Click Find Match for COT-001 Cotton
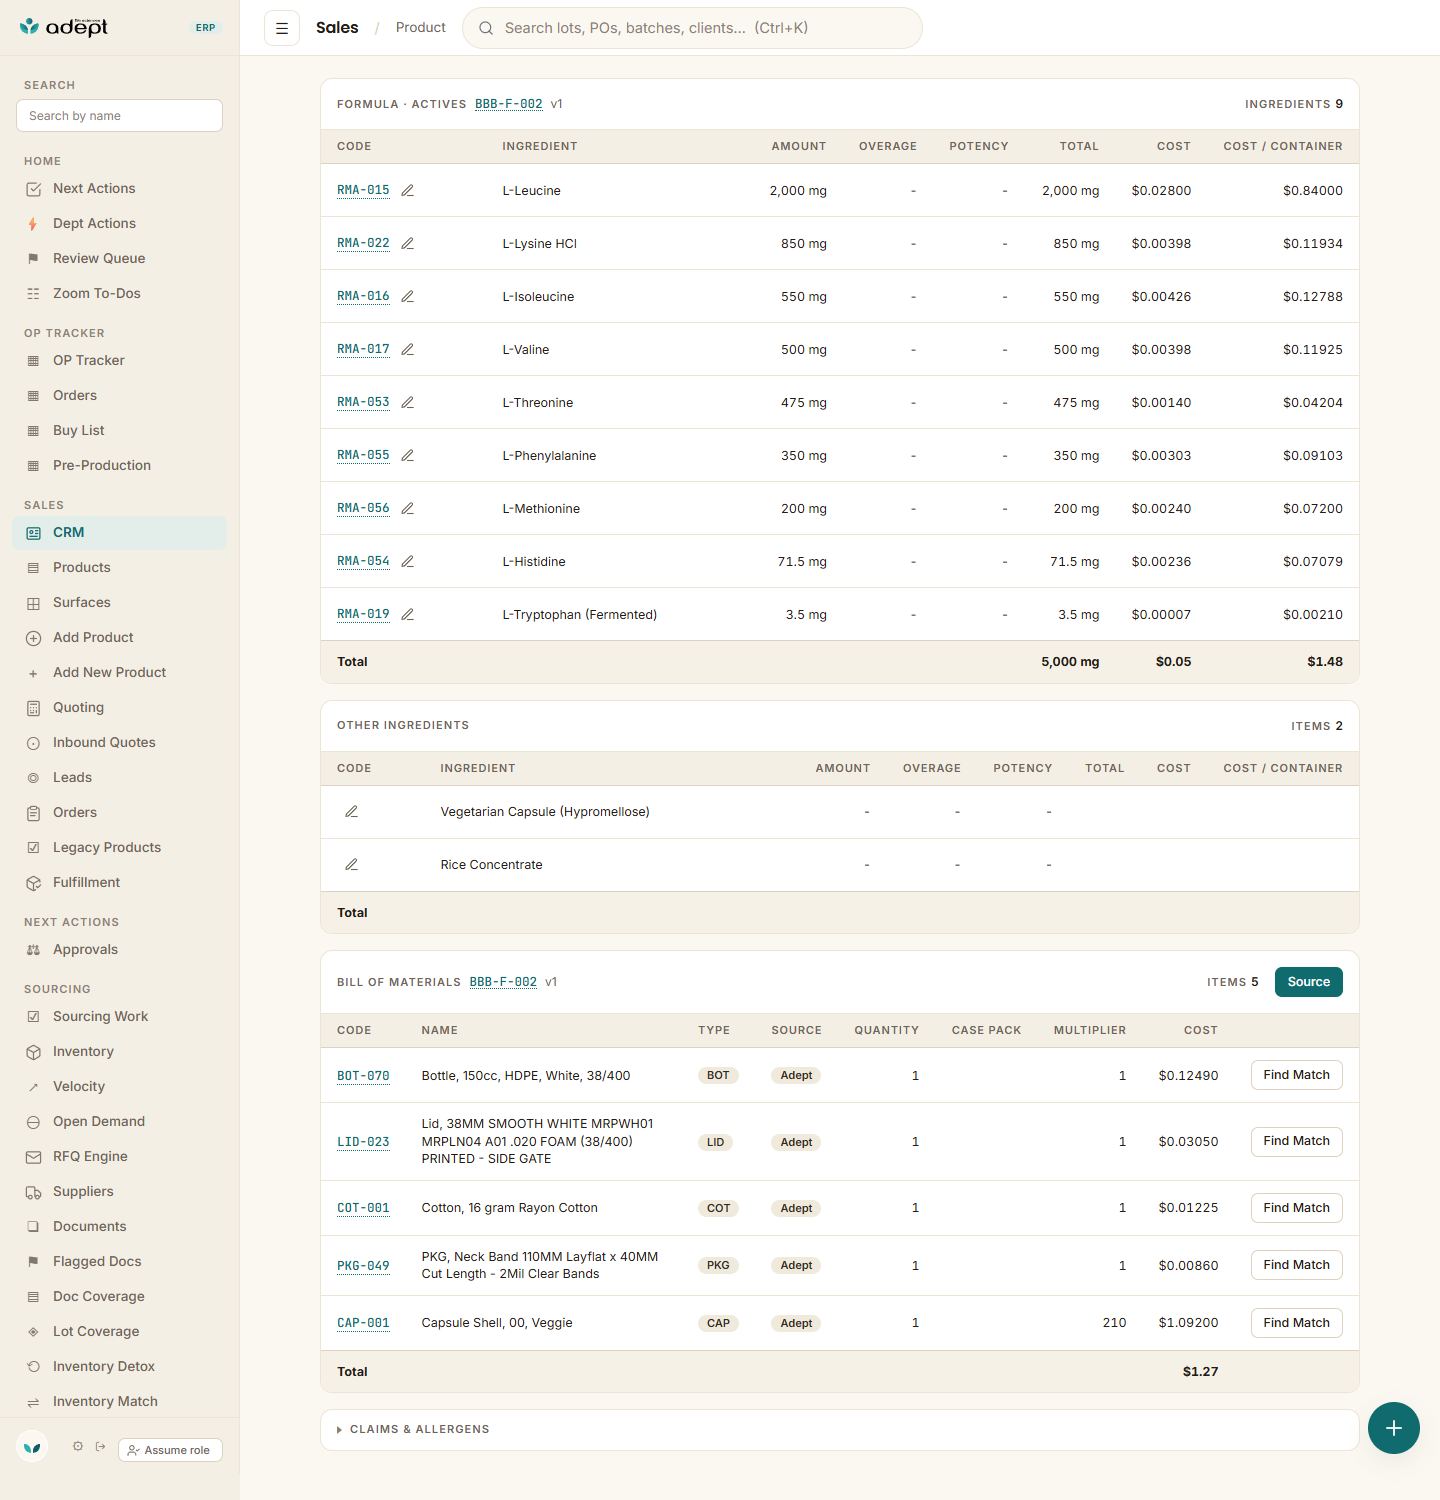 point(1297,1208)
